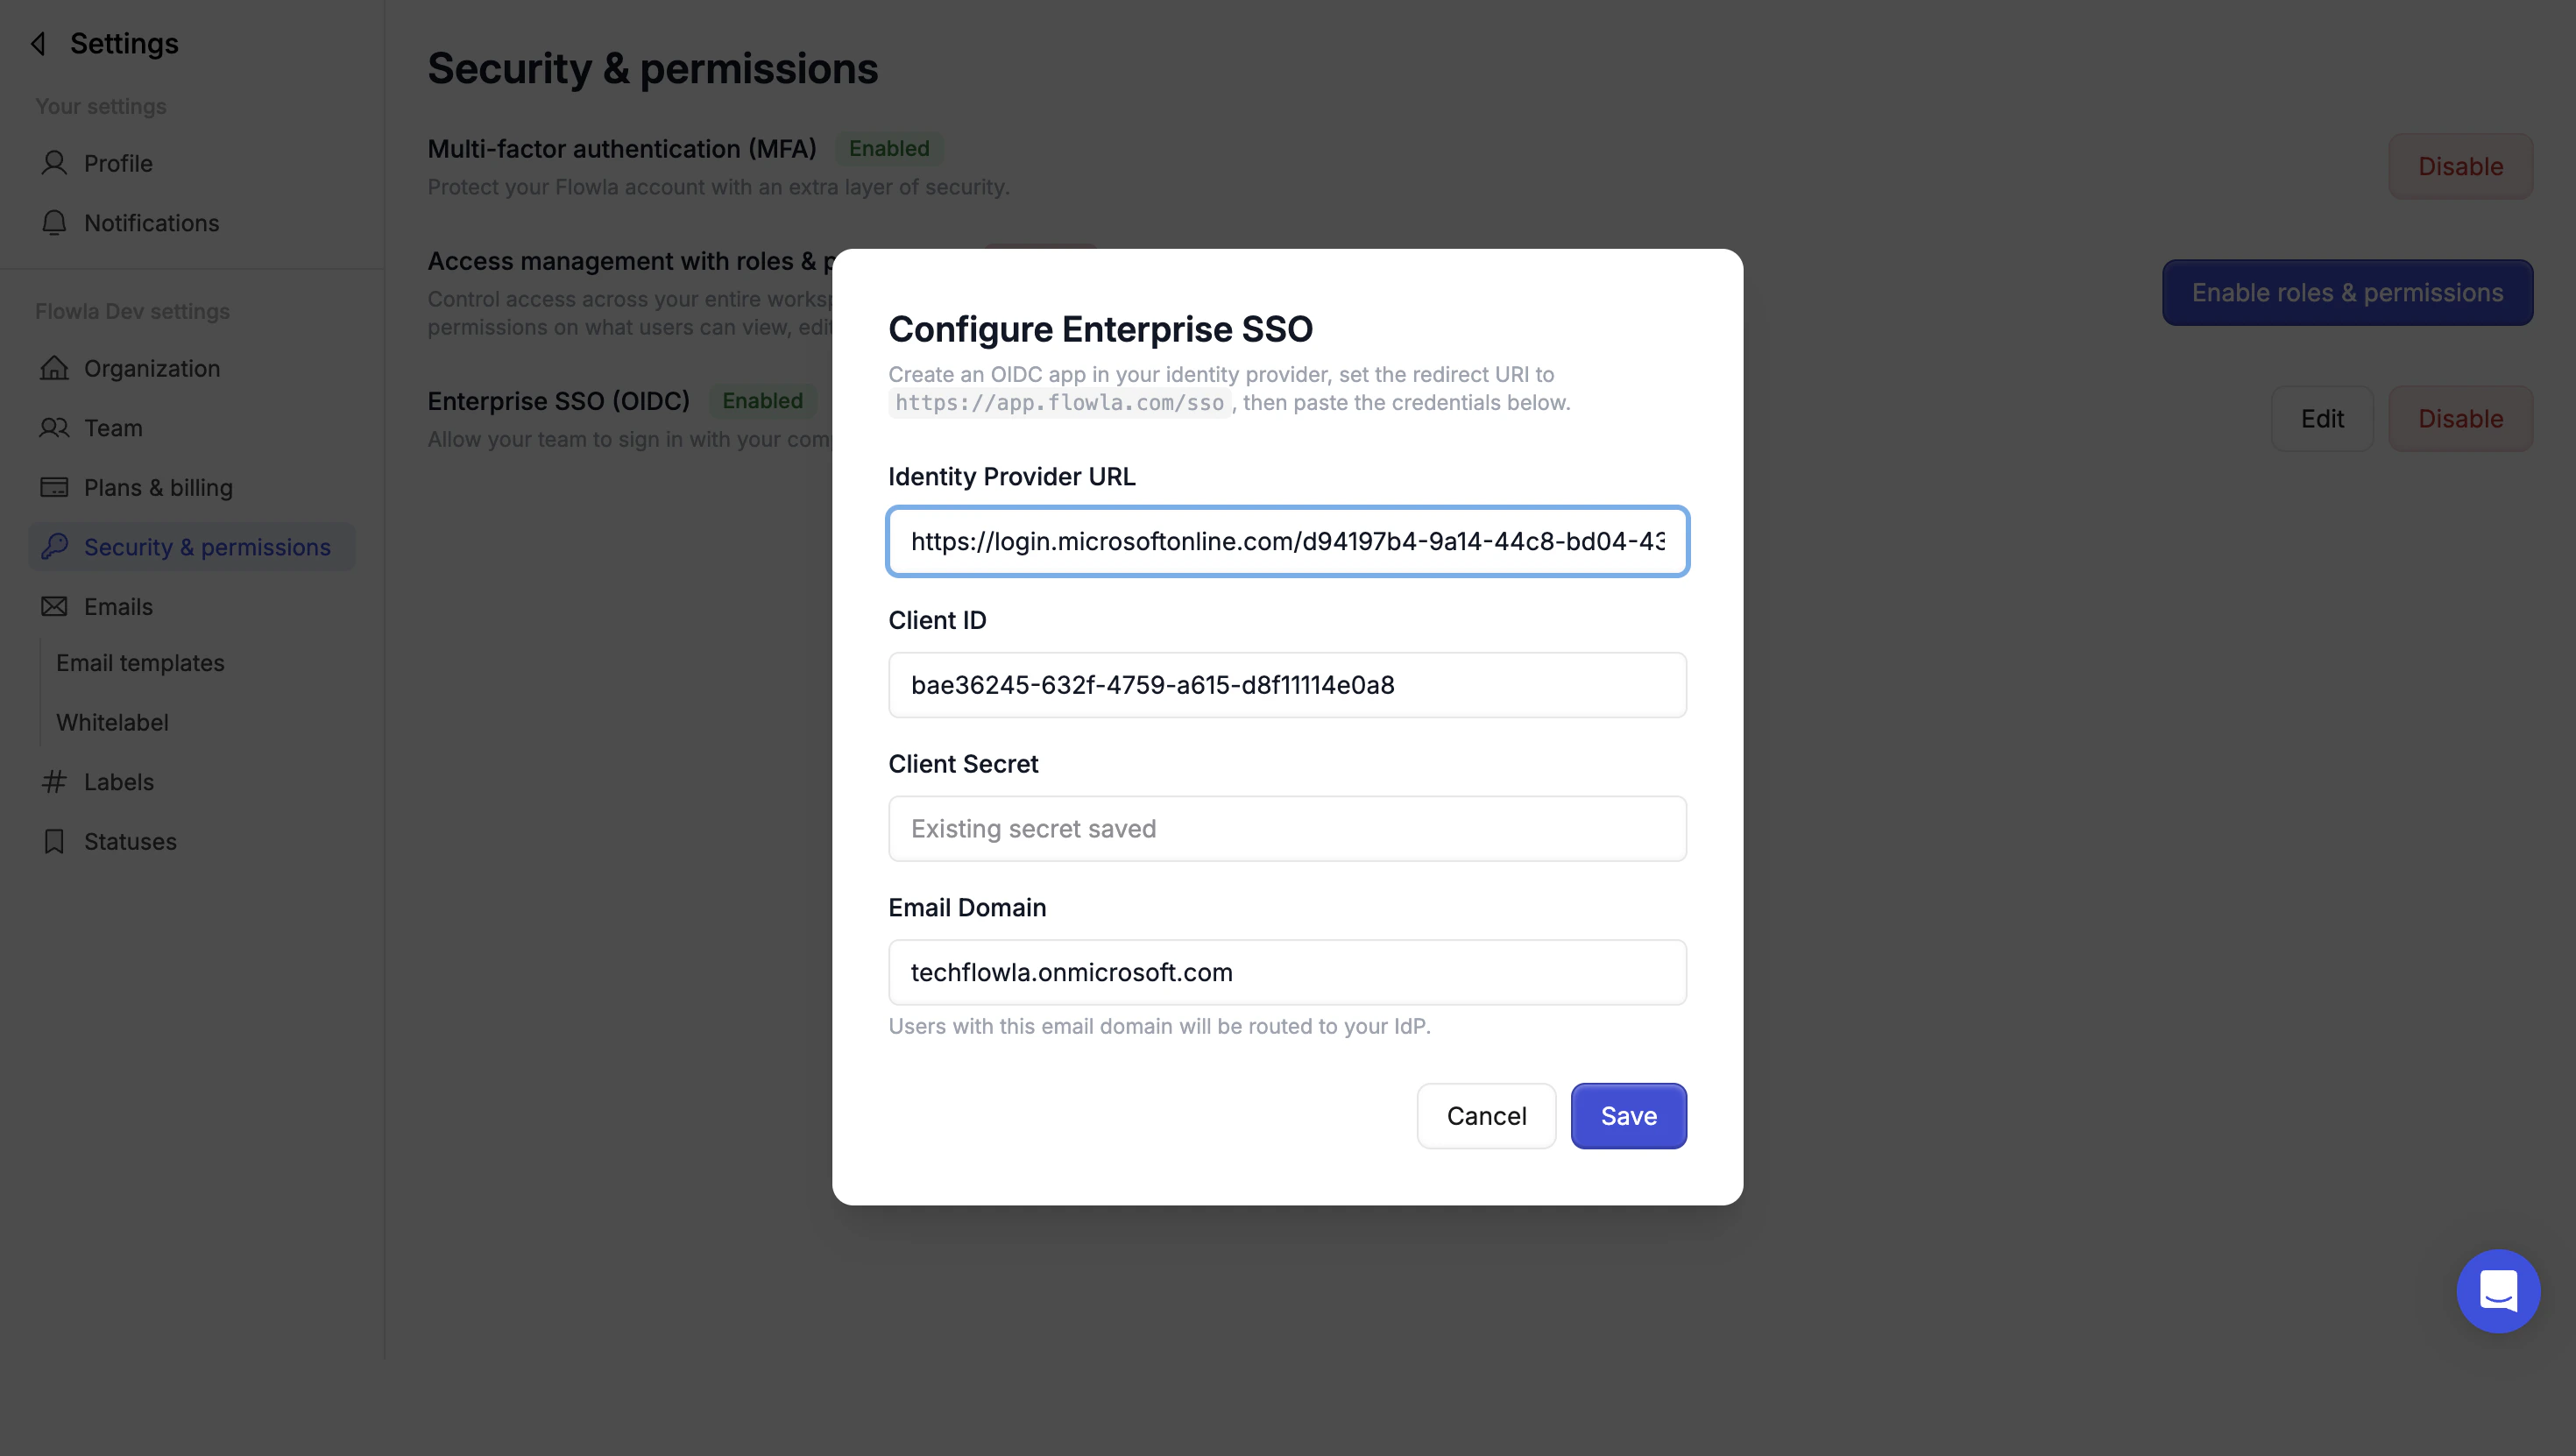Open the Team page
Viewport: 2576px width, 1456px height.
pyautogui.click(x=192, y=428)
